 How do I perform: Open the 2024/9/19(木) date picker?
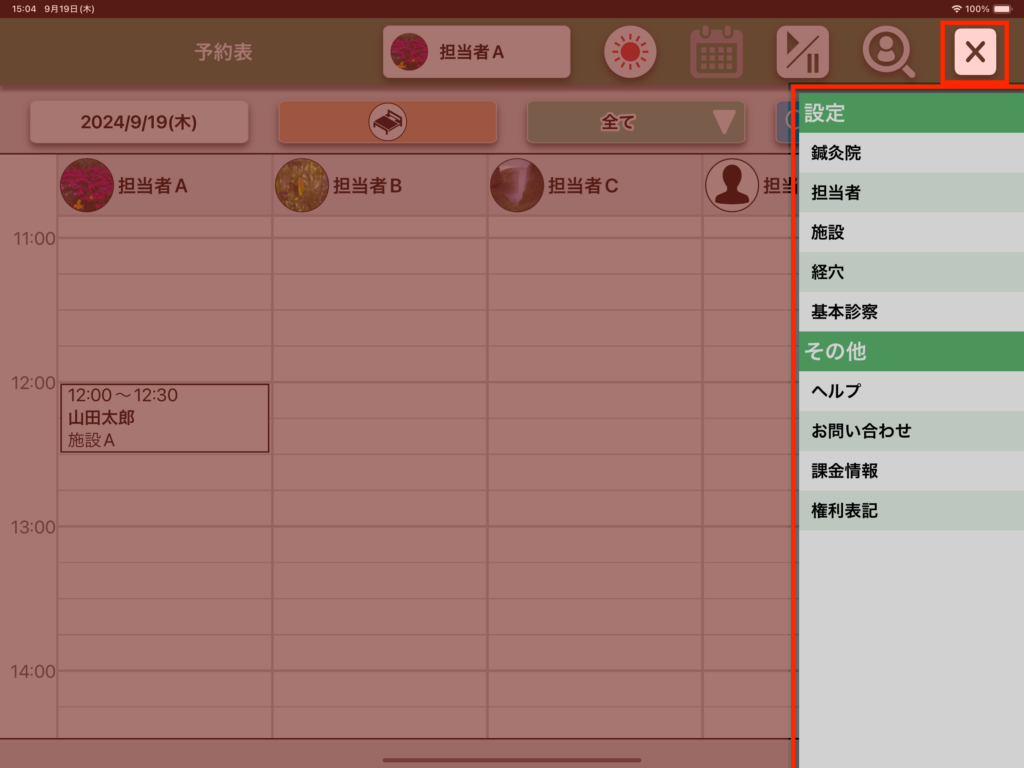[x=139, y=123]
